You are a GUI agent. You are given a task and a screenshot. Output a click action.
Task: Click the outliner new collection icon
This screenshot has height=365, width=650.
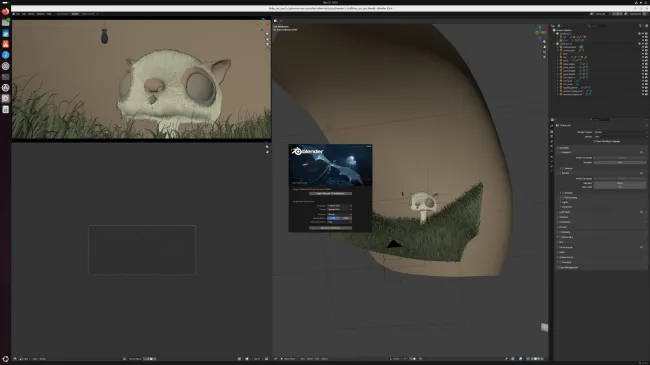coord(646,26)
